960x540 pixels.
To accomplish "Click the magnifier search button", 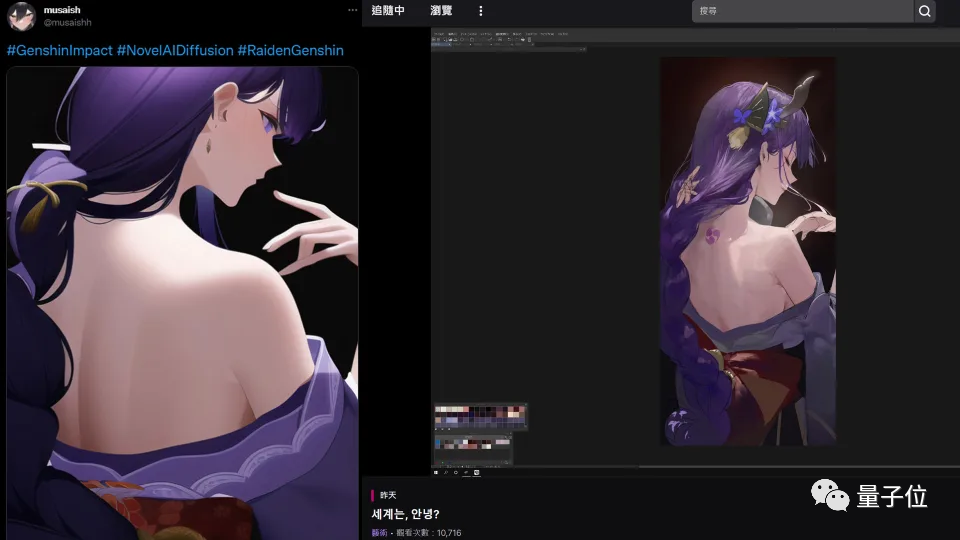I will pos(924,11).
